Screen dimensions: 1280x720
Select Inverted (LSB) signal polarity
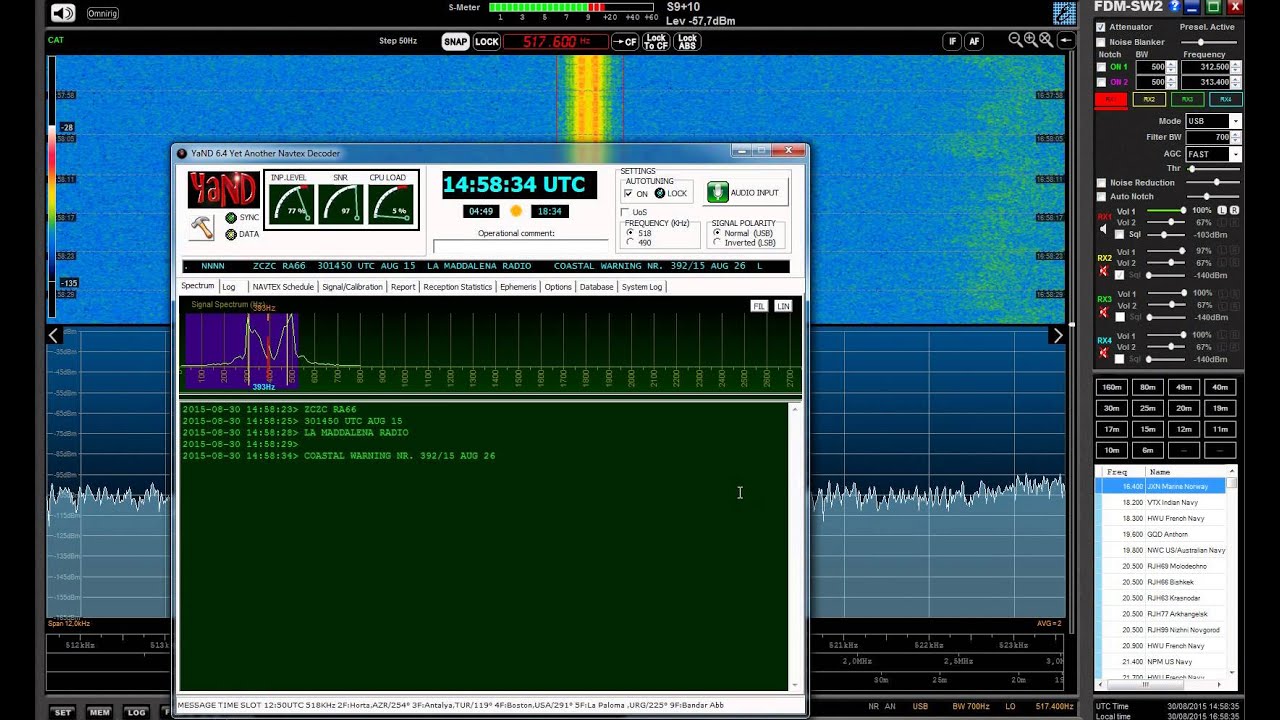[x=717, y=242]
